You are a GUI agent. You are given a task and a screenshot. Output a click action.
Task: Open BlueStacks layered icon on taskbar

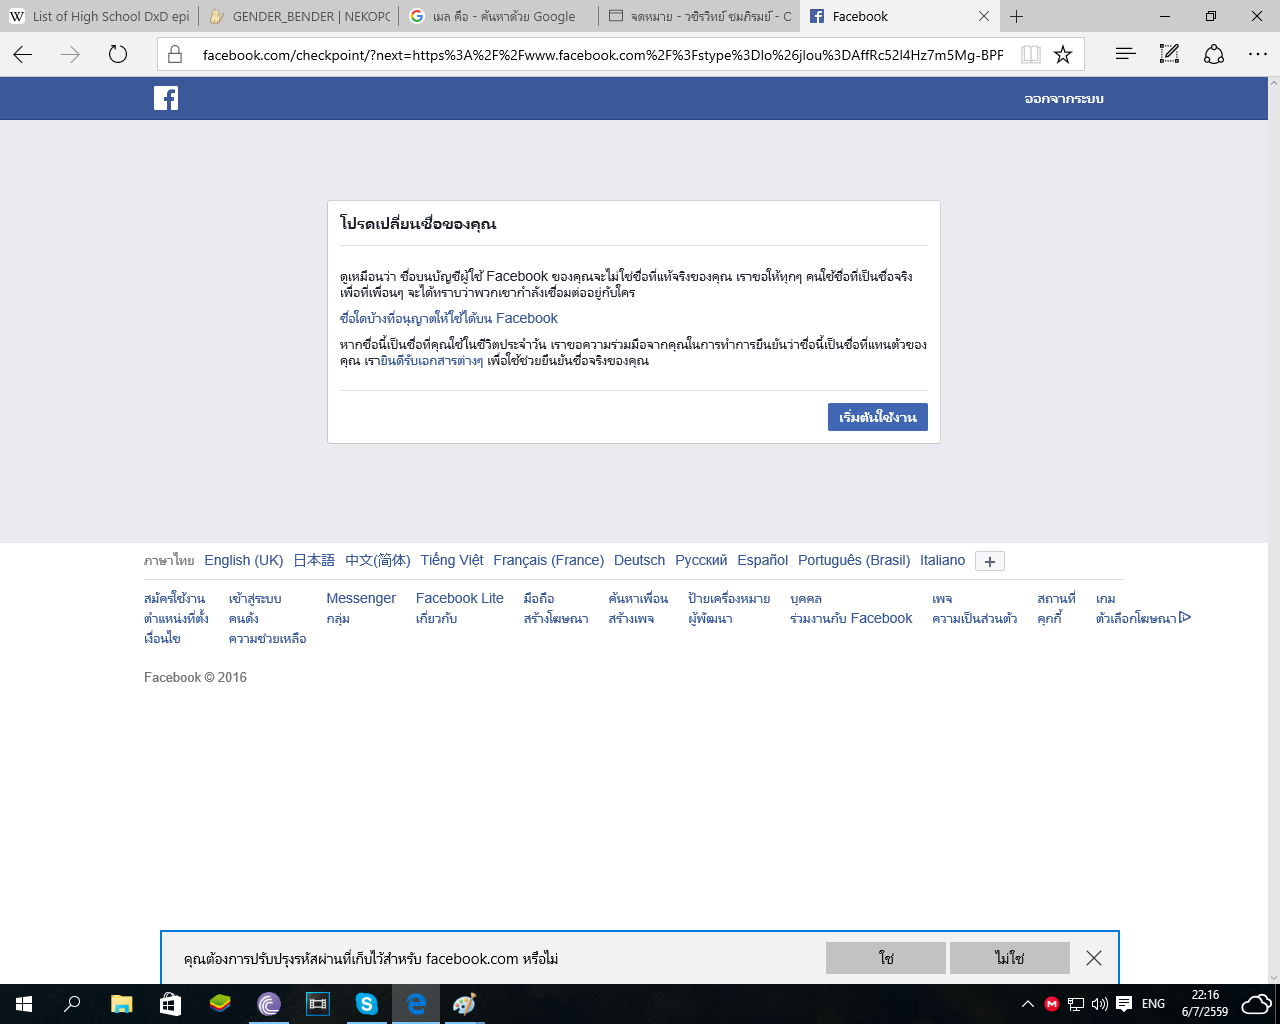coord(220,1004)
